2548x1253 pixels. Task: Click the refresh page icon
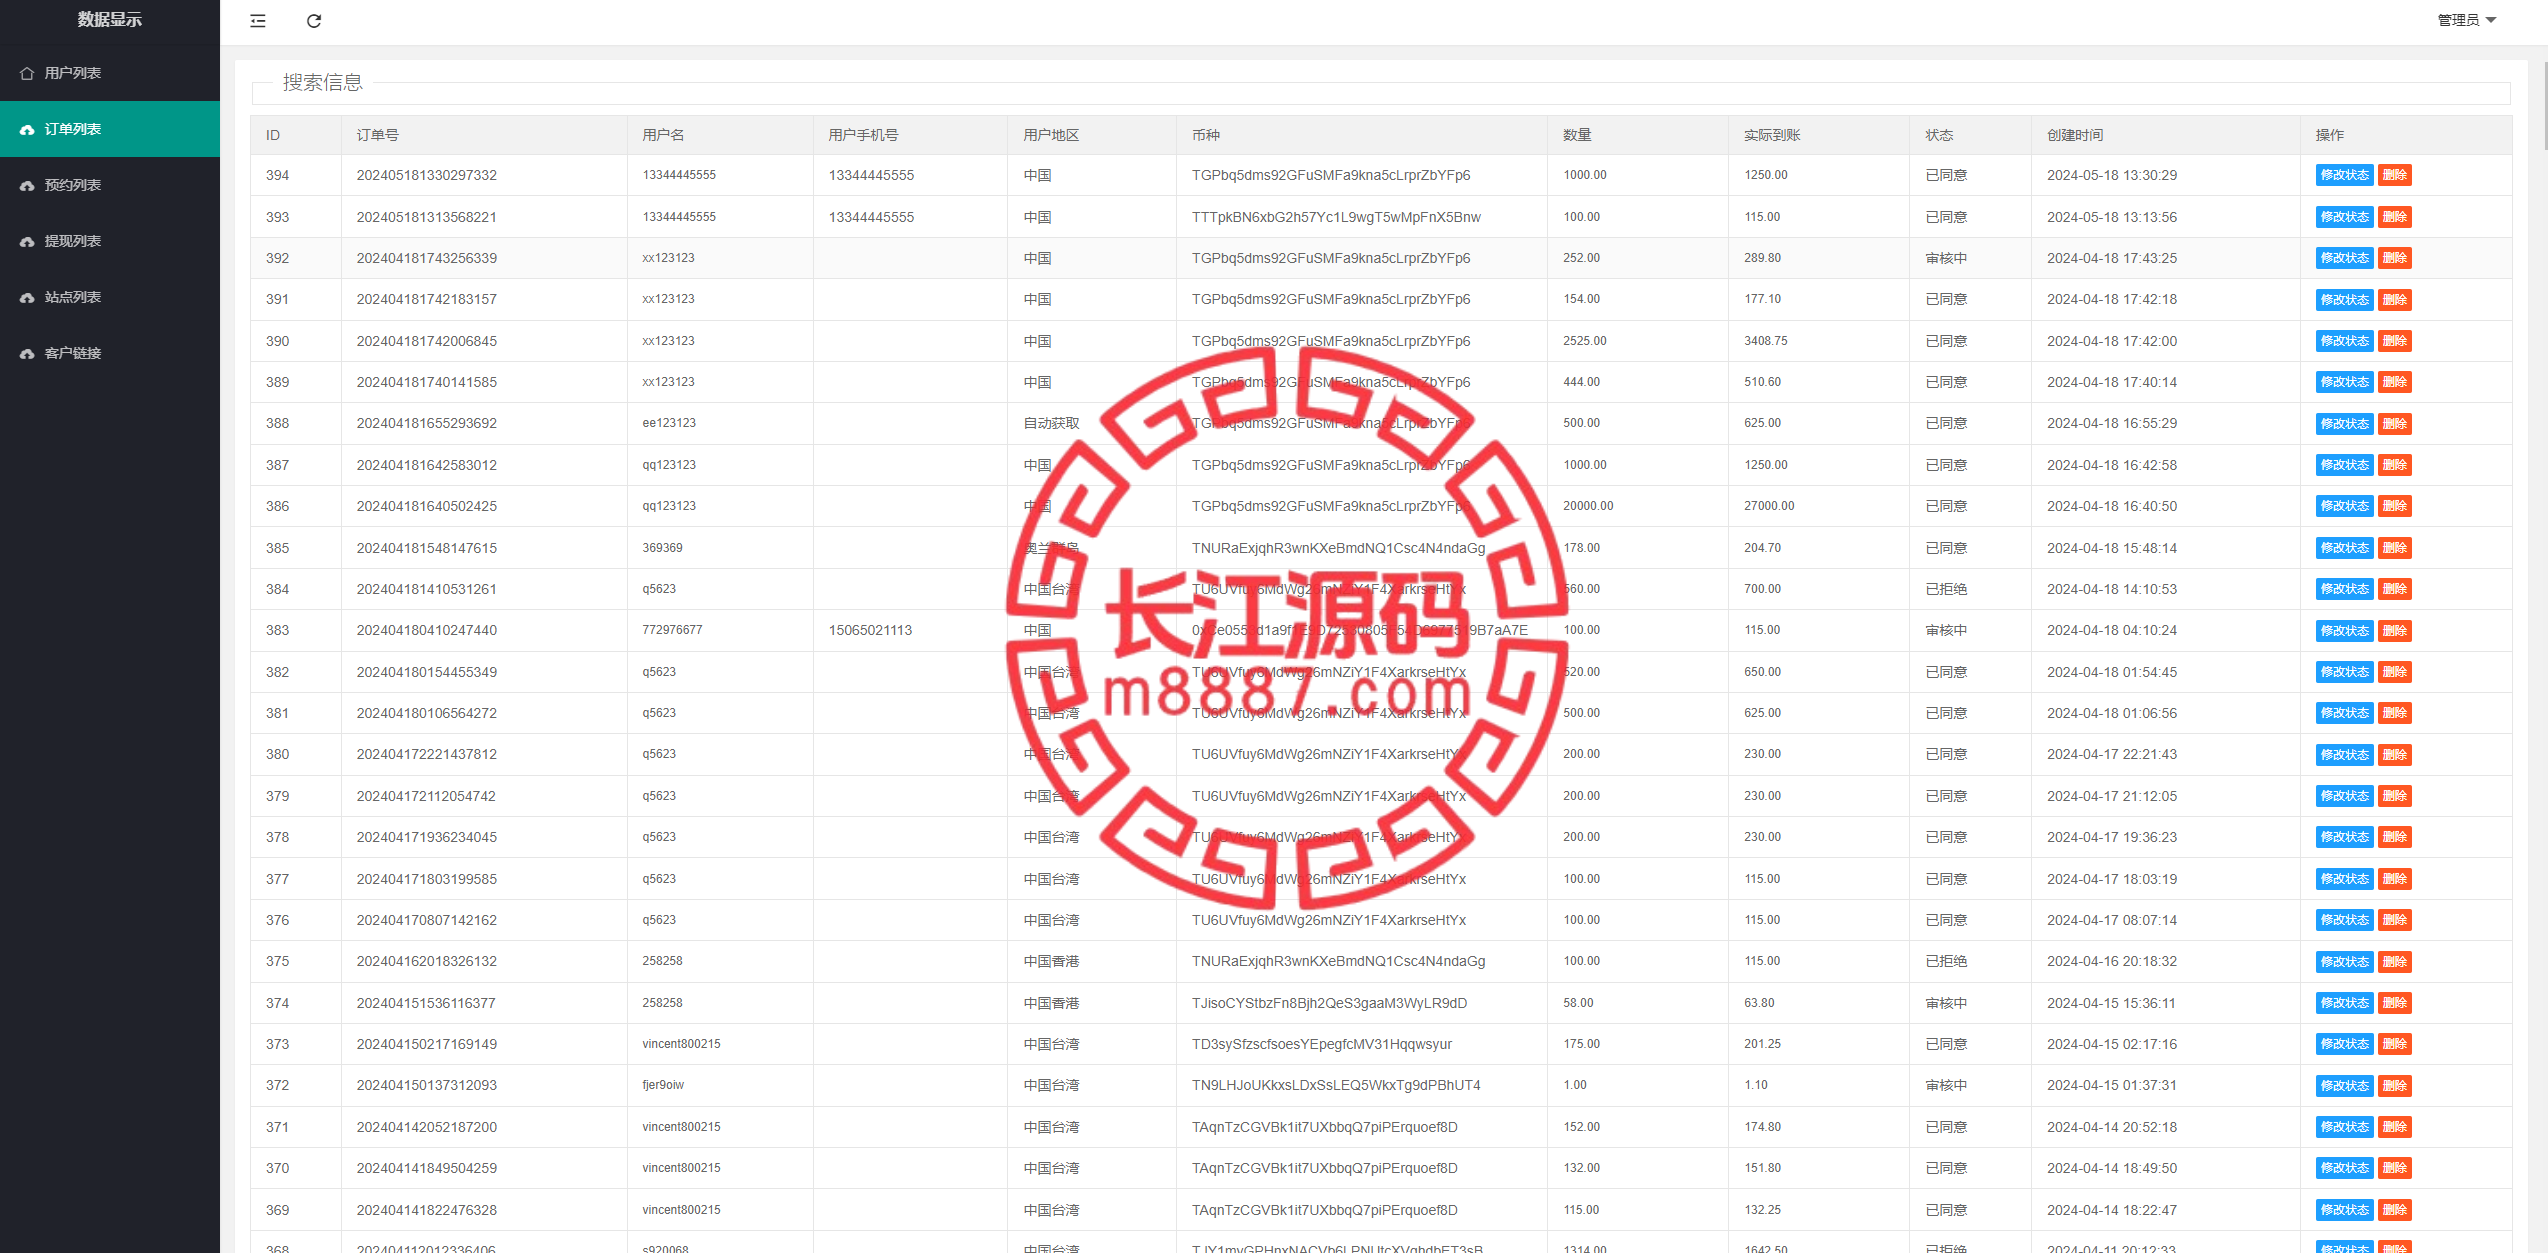point(314,21)
